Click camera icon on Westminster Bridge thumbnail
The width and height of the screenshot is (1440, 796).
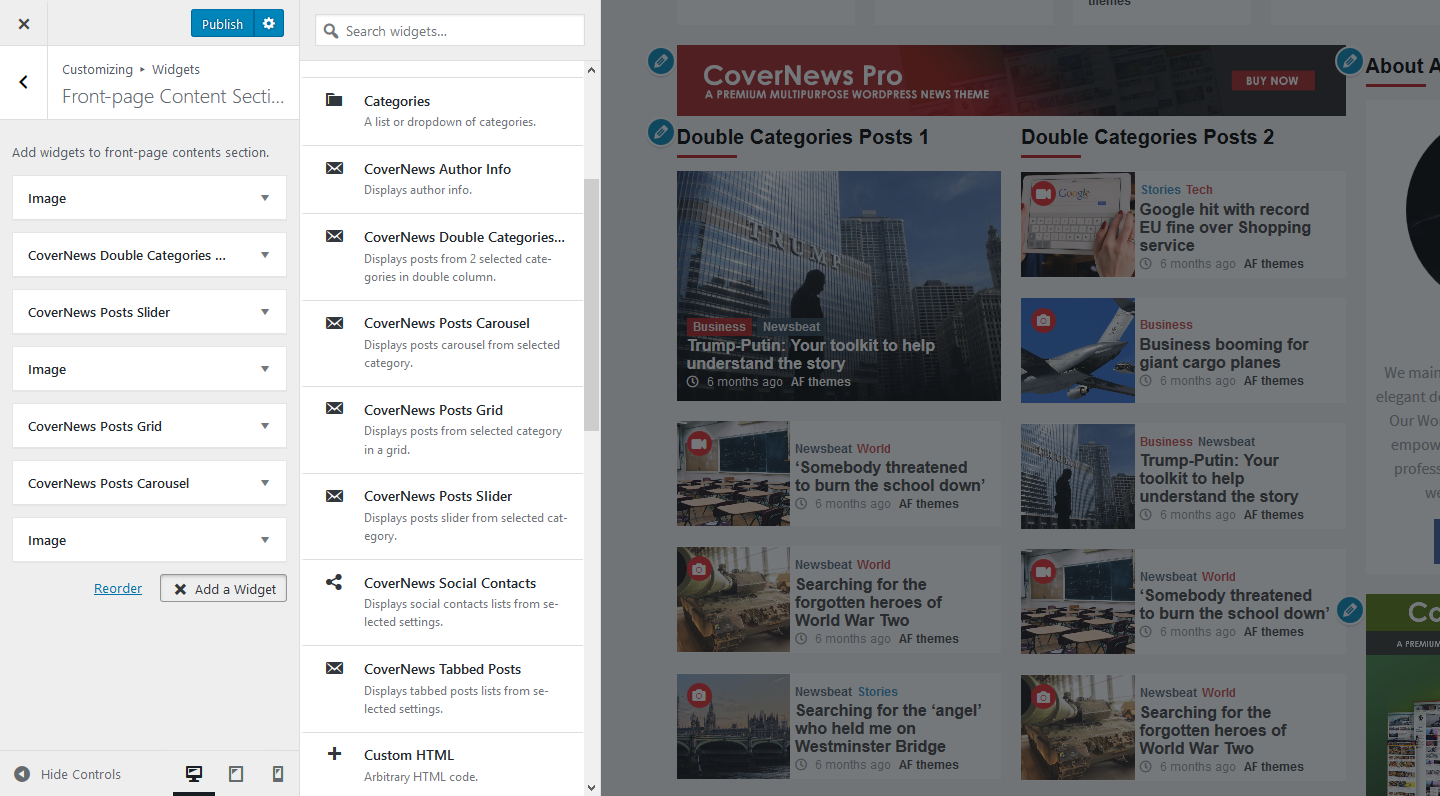pos(699,696)
